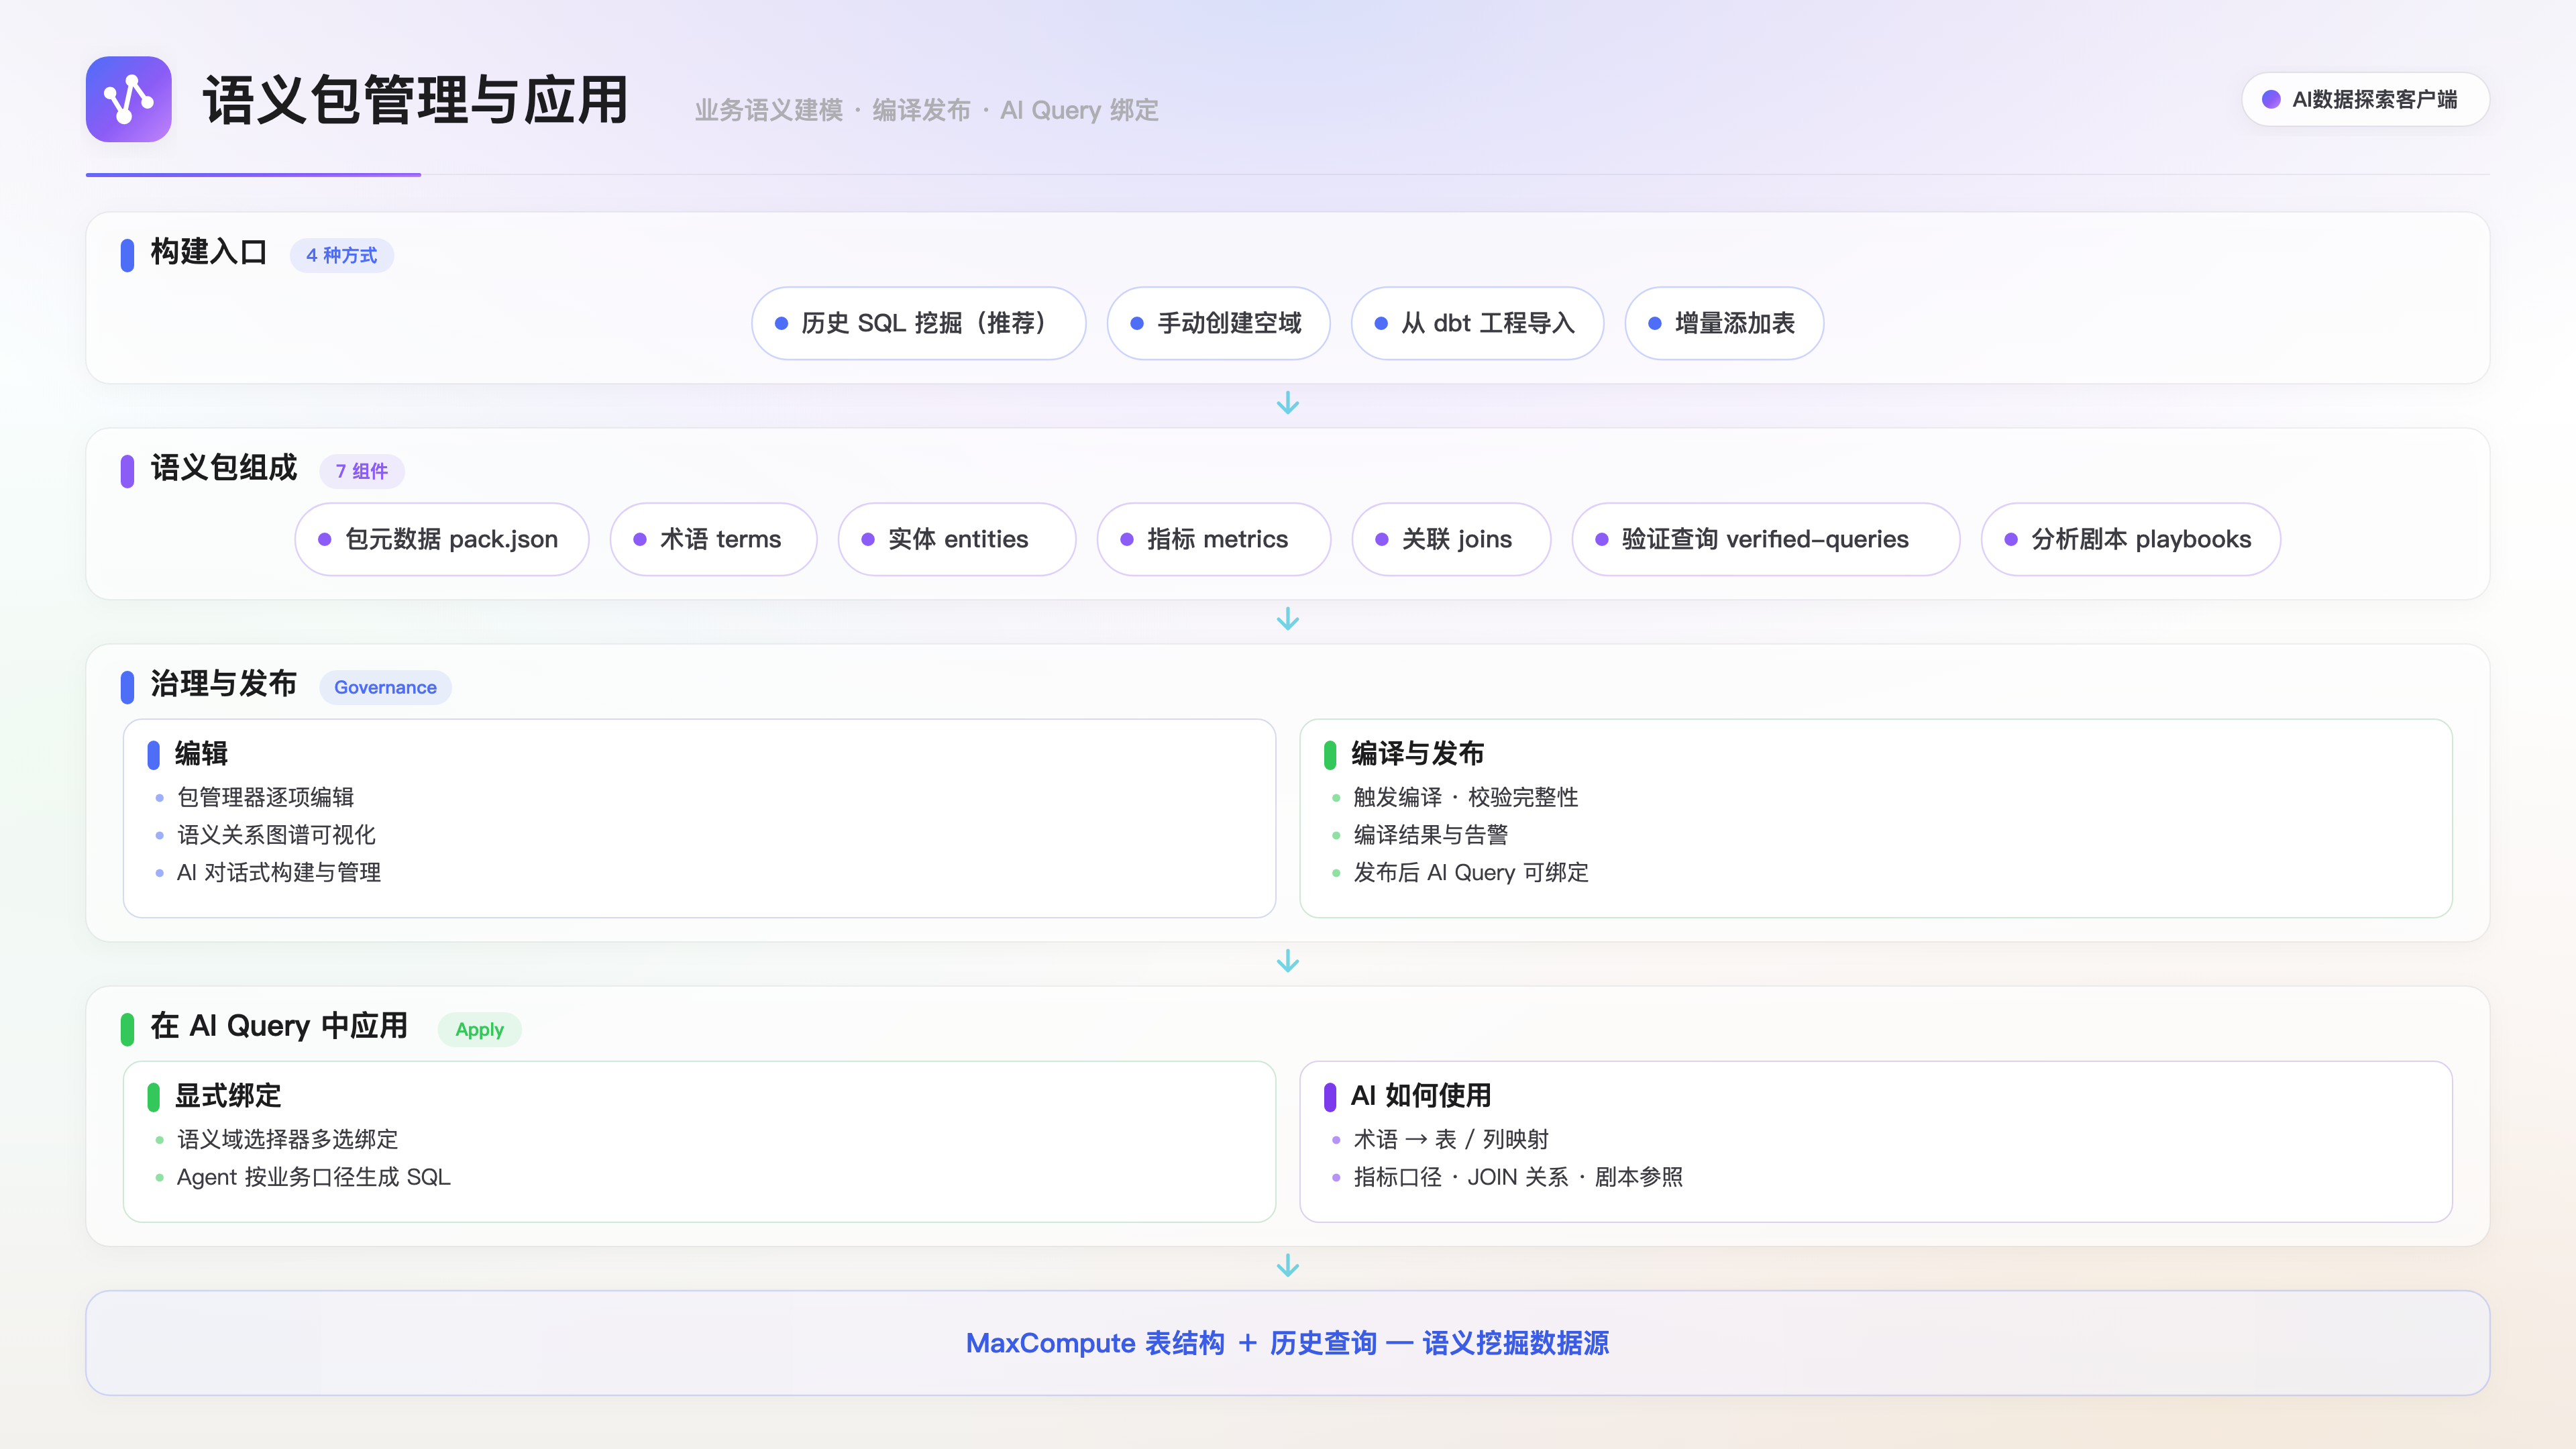
Task: Choose the 从 dbt 工程导入 option
Action: 1477,323
